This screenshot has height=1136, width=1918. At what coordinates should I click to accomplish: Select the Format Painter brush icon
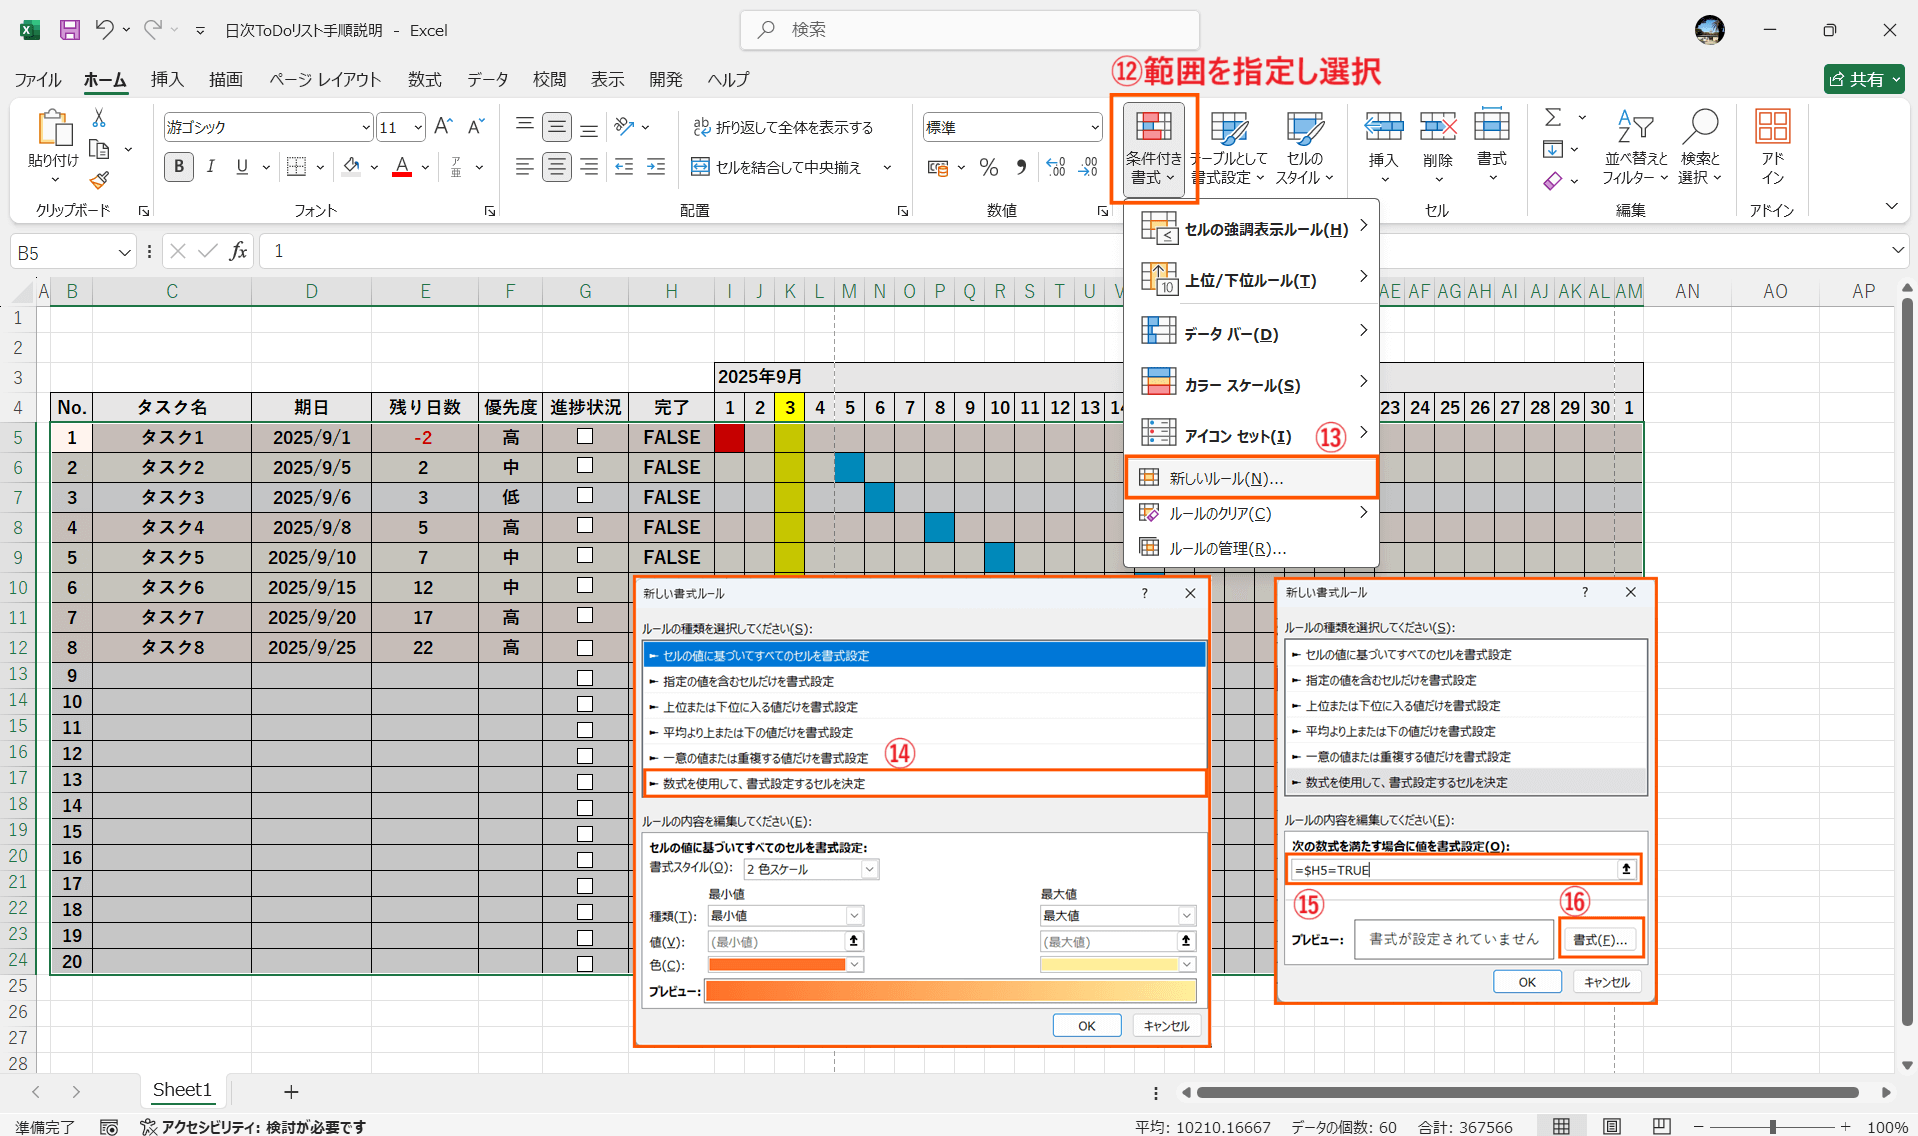point(99,180)
